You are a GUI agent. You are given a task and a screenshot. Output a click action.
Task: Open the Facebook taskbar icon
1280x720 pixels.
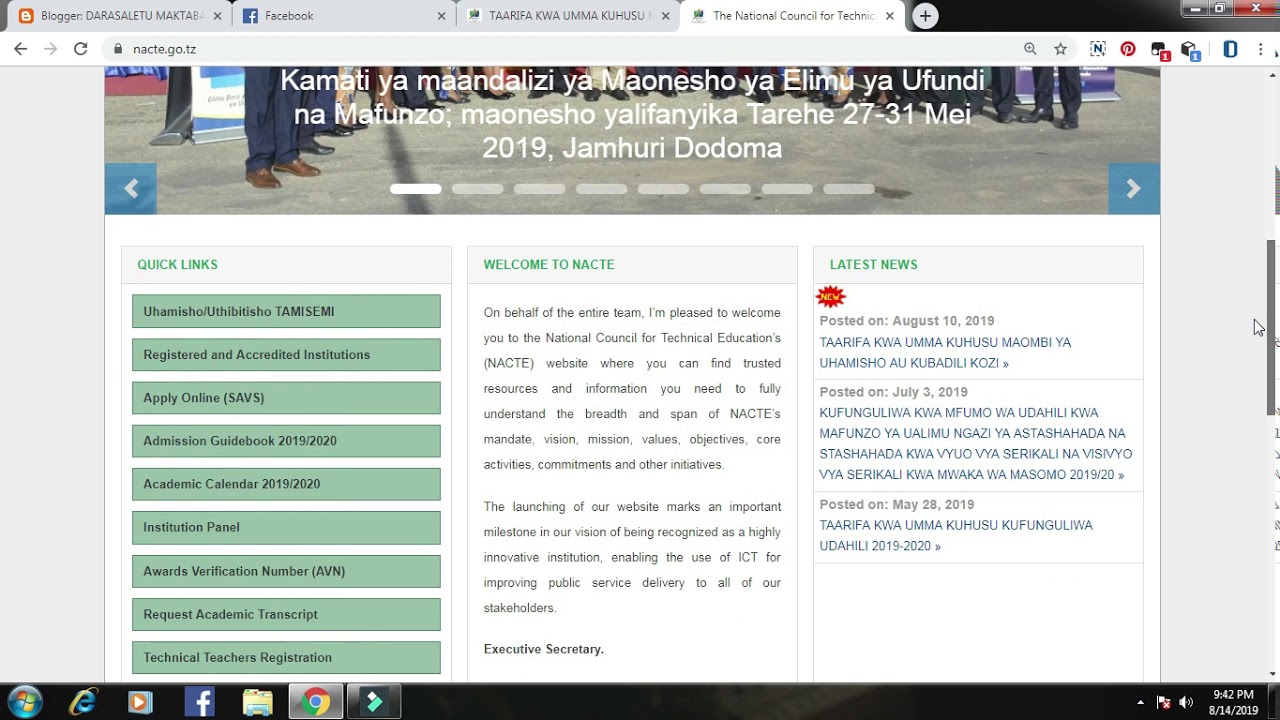[199, 702]
